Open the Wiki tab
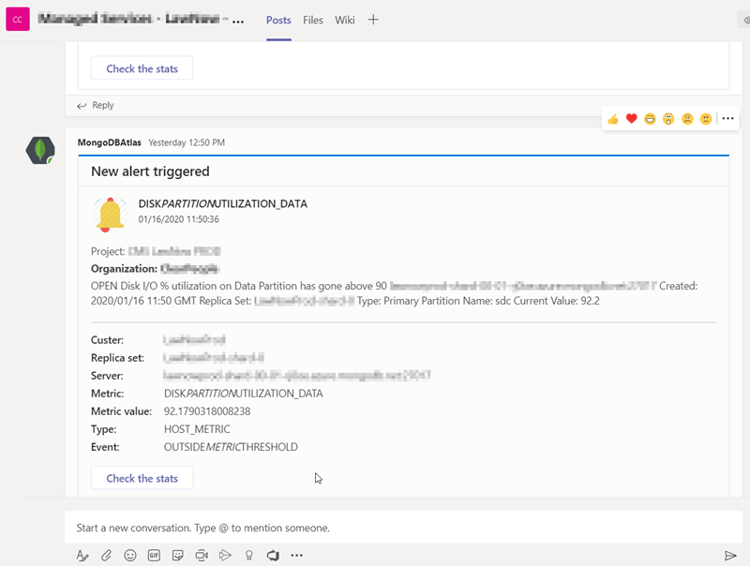Viewport: 750px width, 566px height. pyautogui.click(x=345, y=20)
